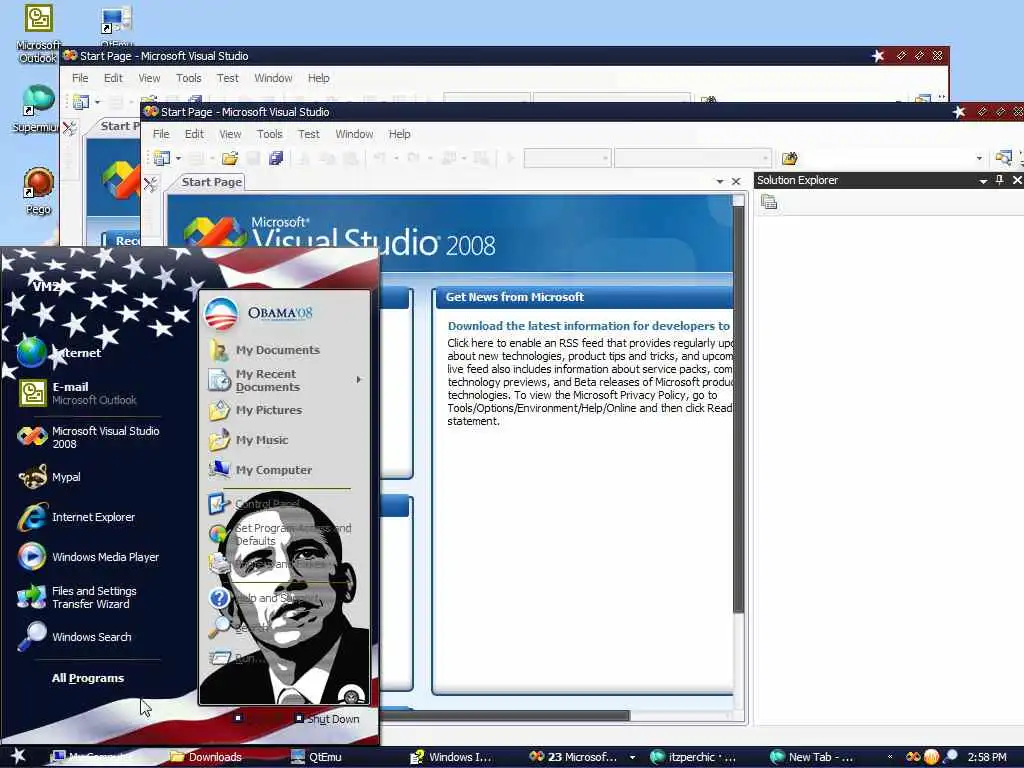This screenshot has width=1024, height=768.
Task: Click the star Start button on taskbar
Action: tap(18, 756)
